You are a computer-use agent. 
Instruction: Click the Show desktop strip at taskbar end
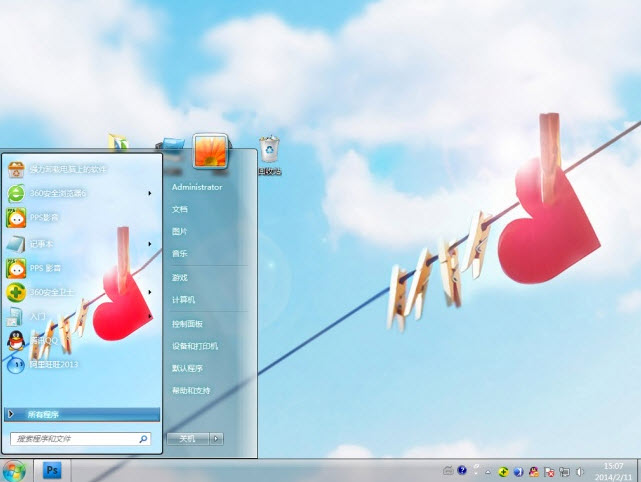click(638, 471)
